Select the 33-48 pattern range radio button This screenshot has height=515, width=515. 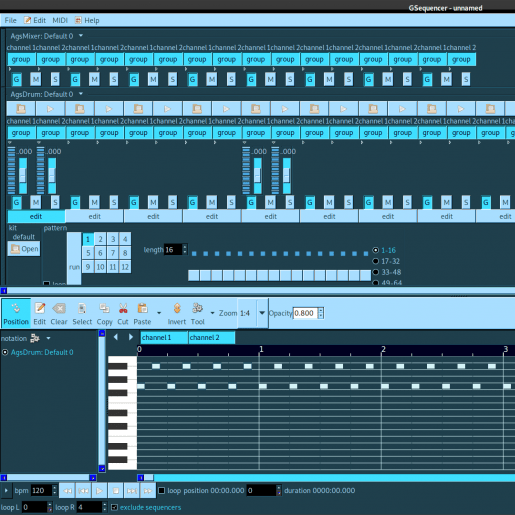(x=376, y=272)
